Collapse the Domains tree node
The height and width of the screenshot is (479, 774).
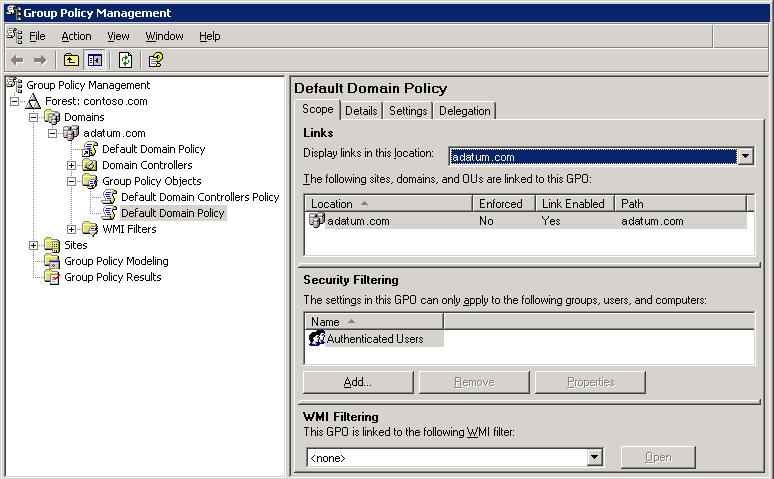tap(34, 118)
